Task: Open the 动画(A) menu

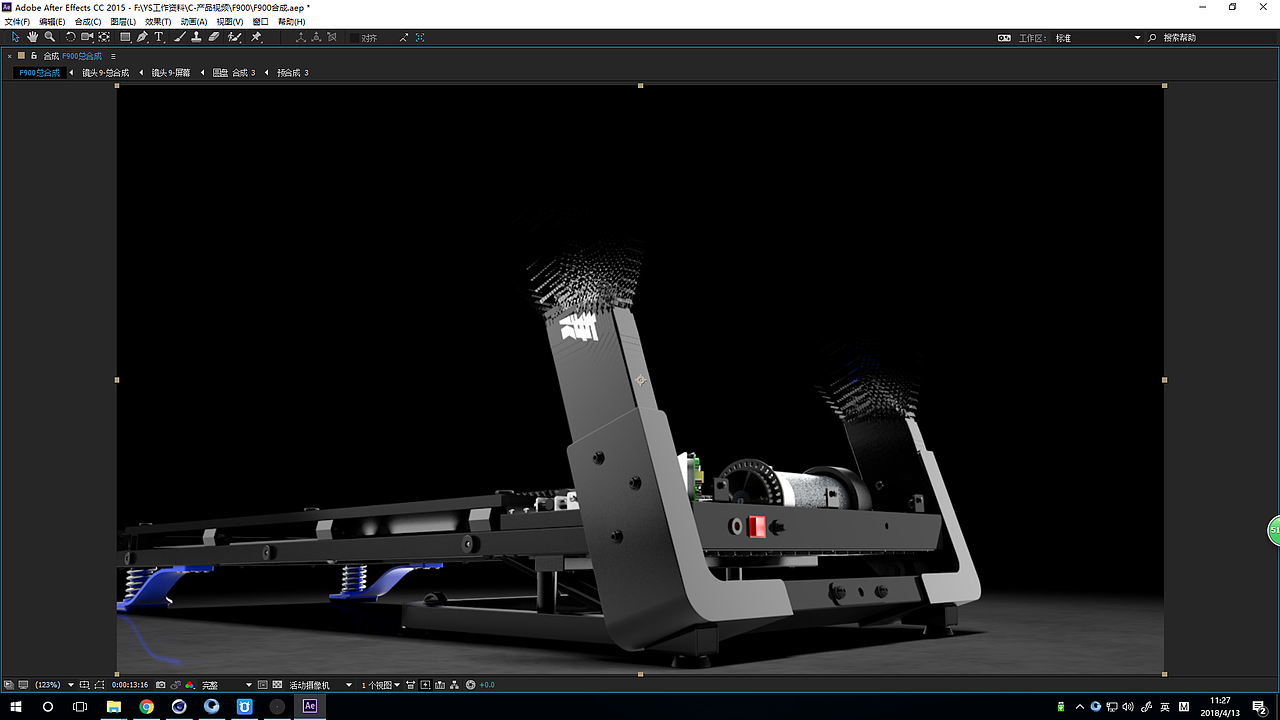Action: (194, 22)
